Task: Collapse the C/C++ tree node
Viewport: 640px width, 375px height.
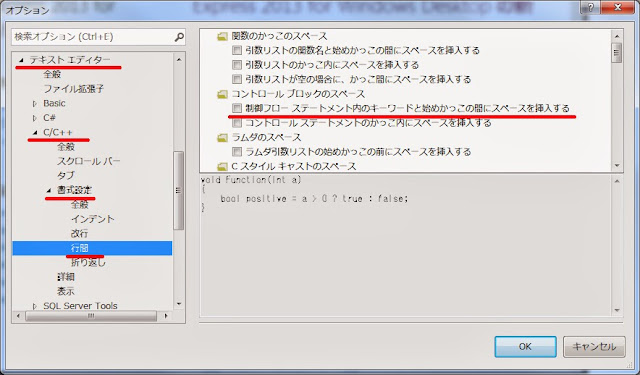Action: point(35,132)
